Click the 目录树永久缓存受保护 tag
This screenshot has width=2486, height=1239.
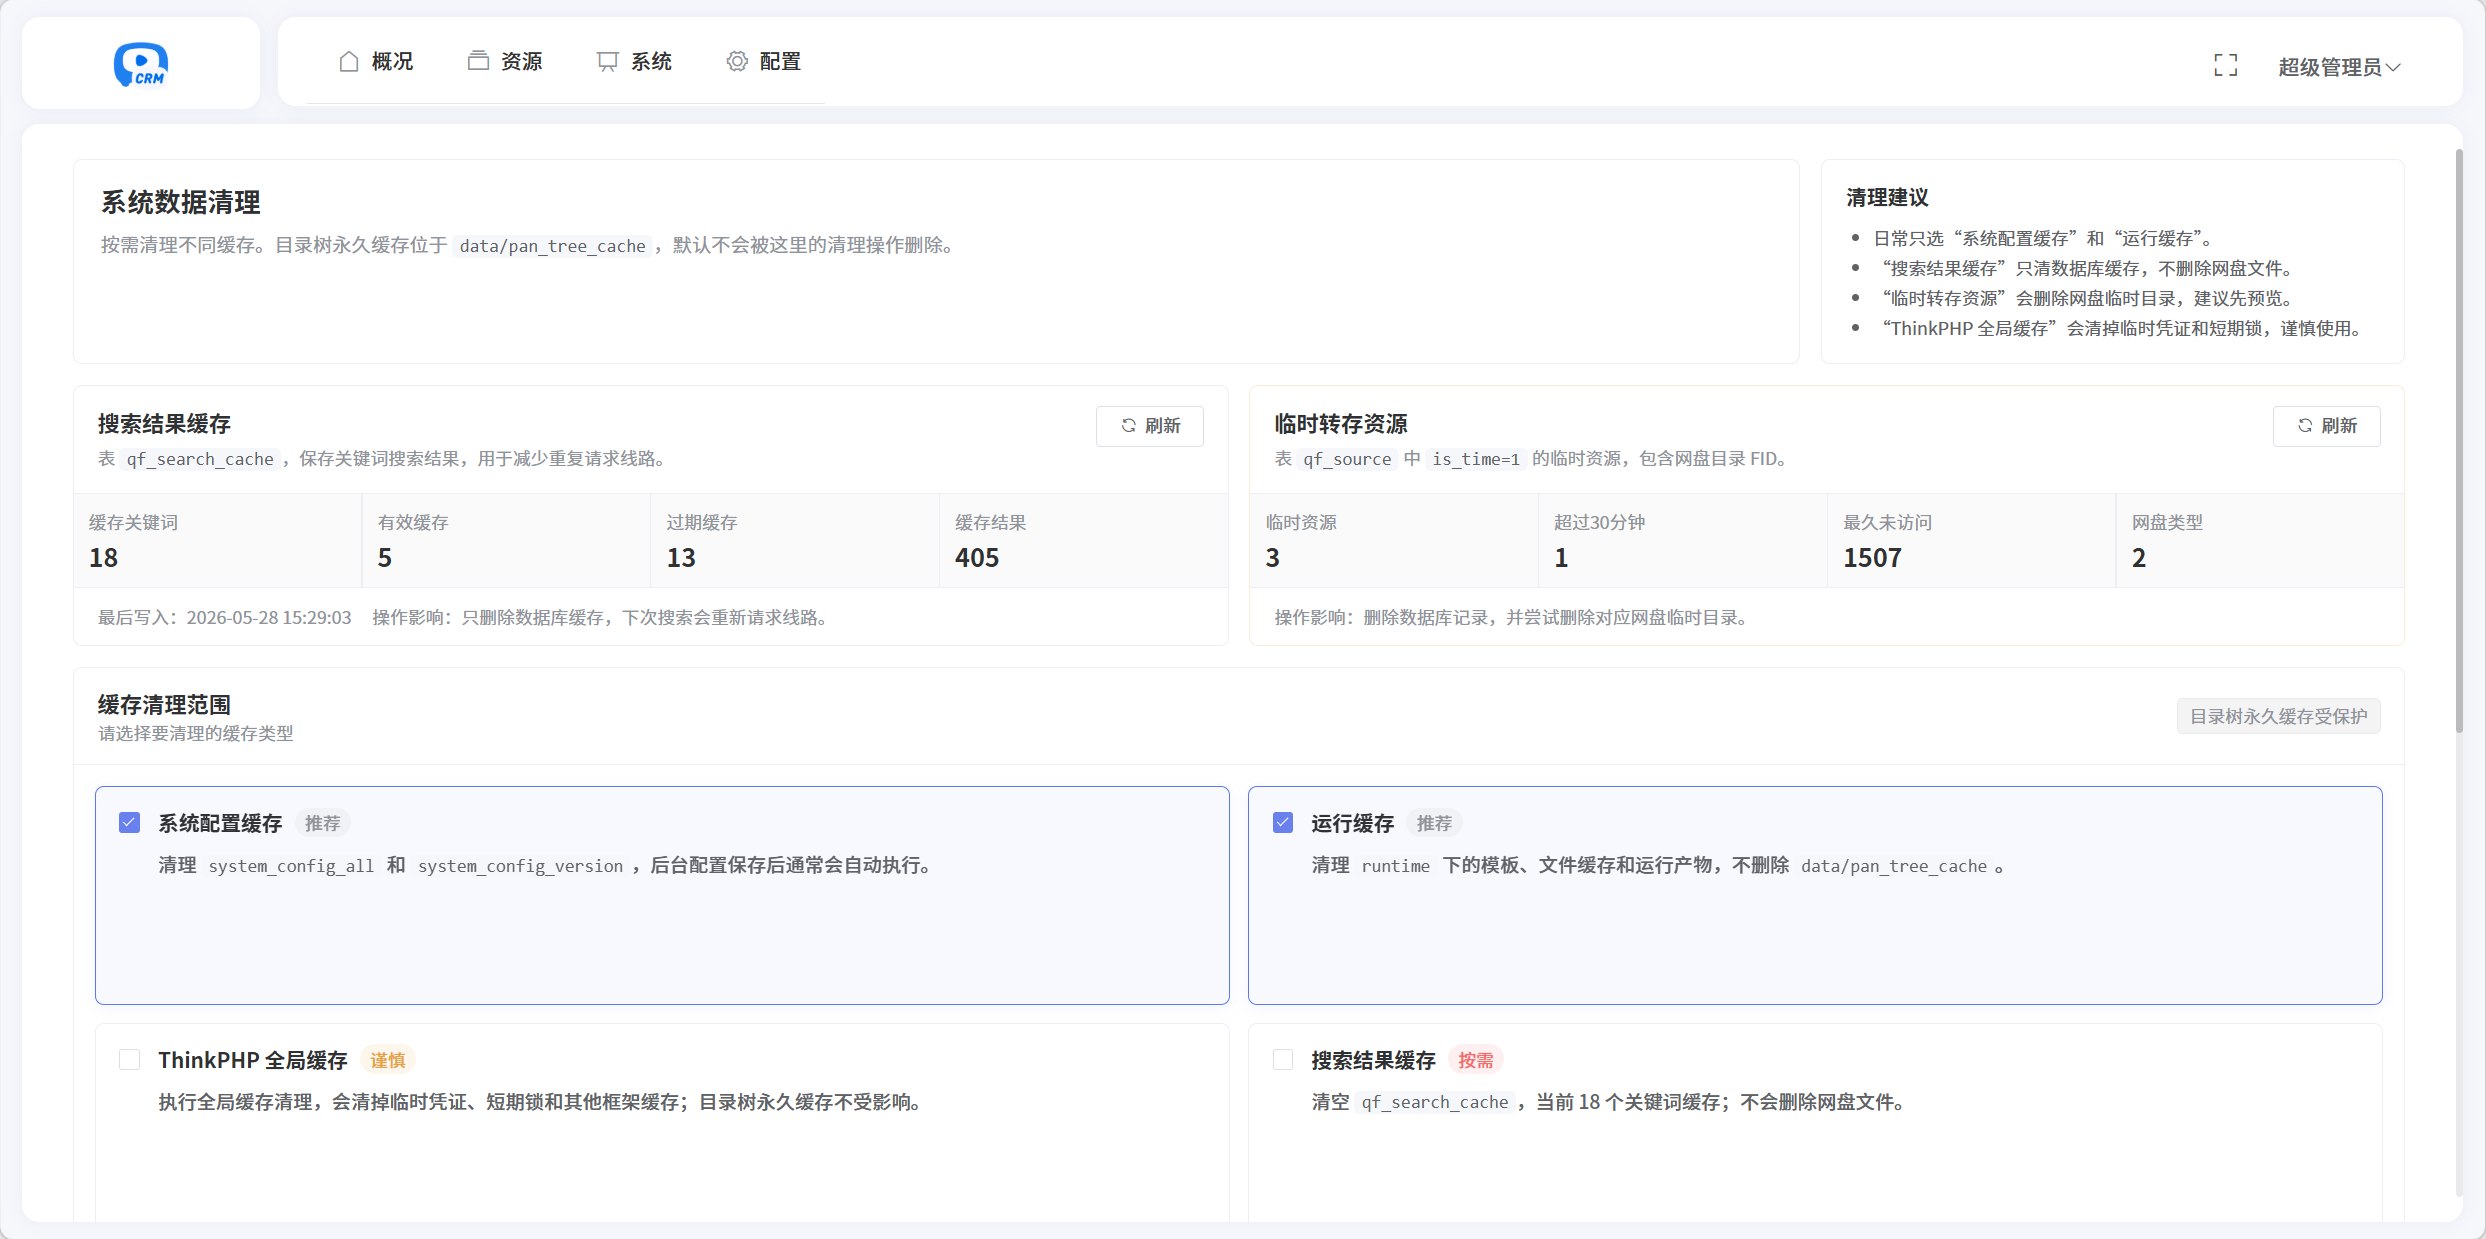2279,716
